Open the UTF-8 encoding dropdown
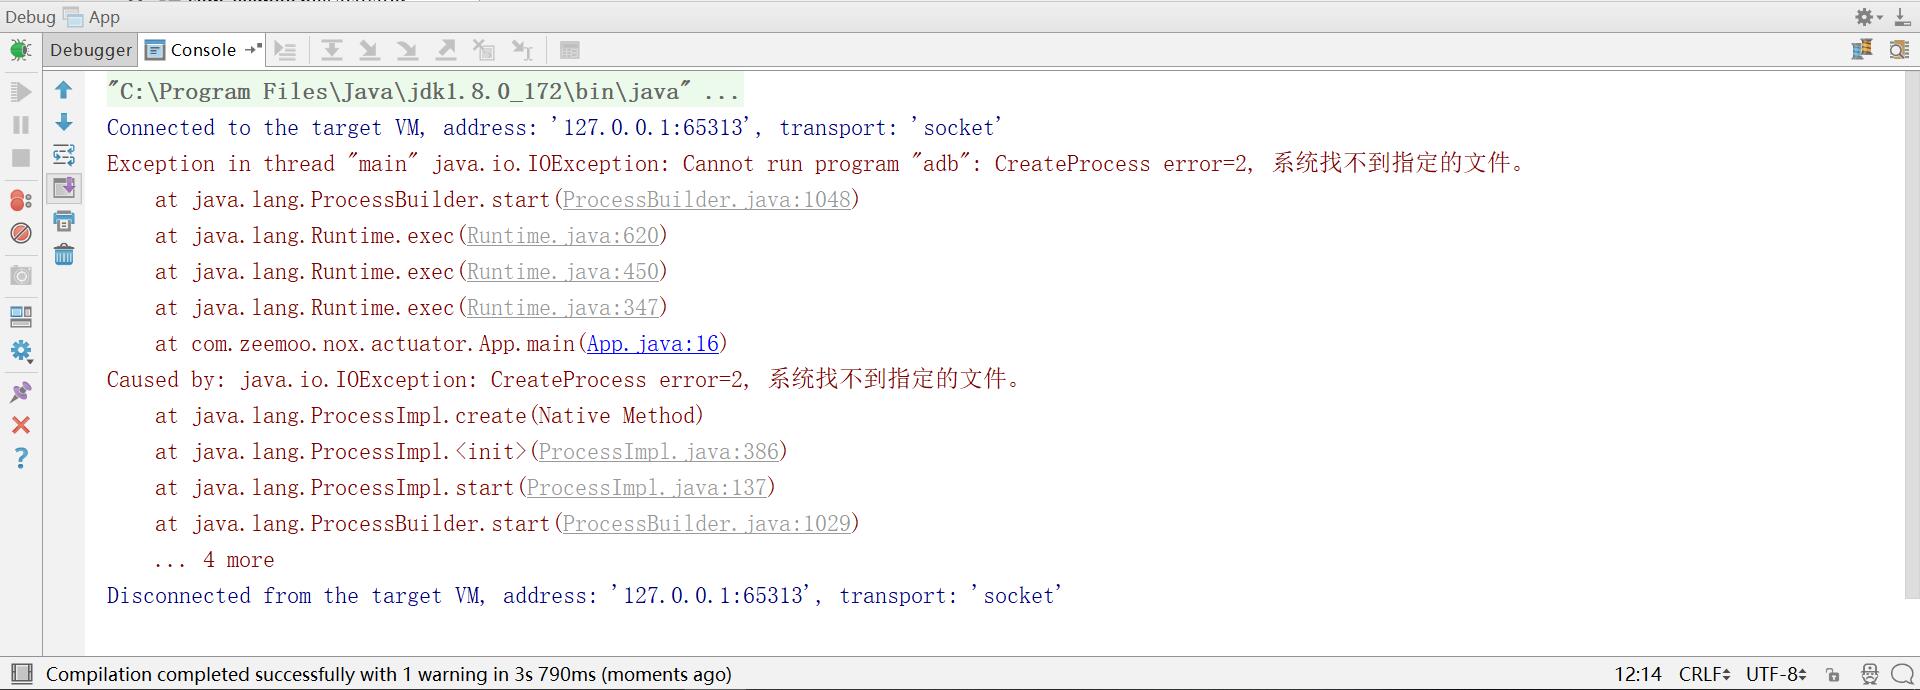 click(x=1775, y=675)
